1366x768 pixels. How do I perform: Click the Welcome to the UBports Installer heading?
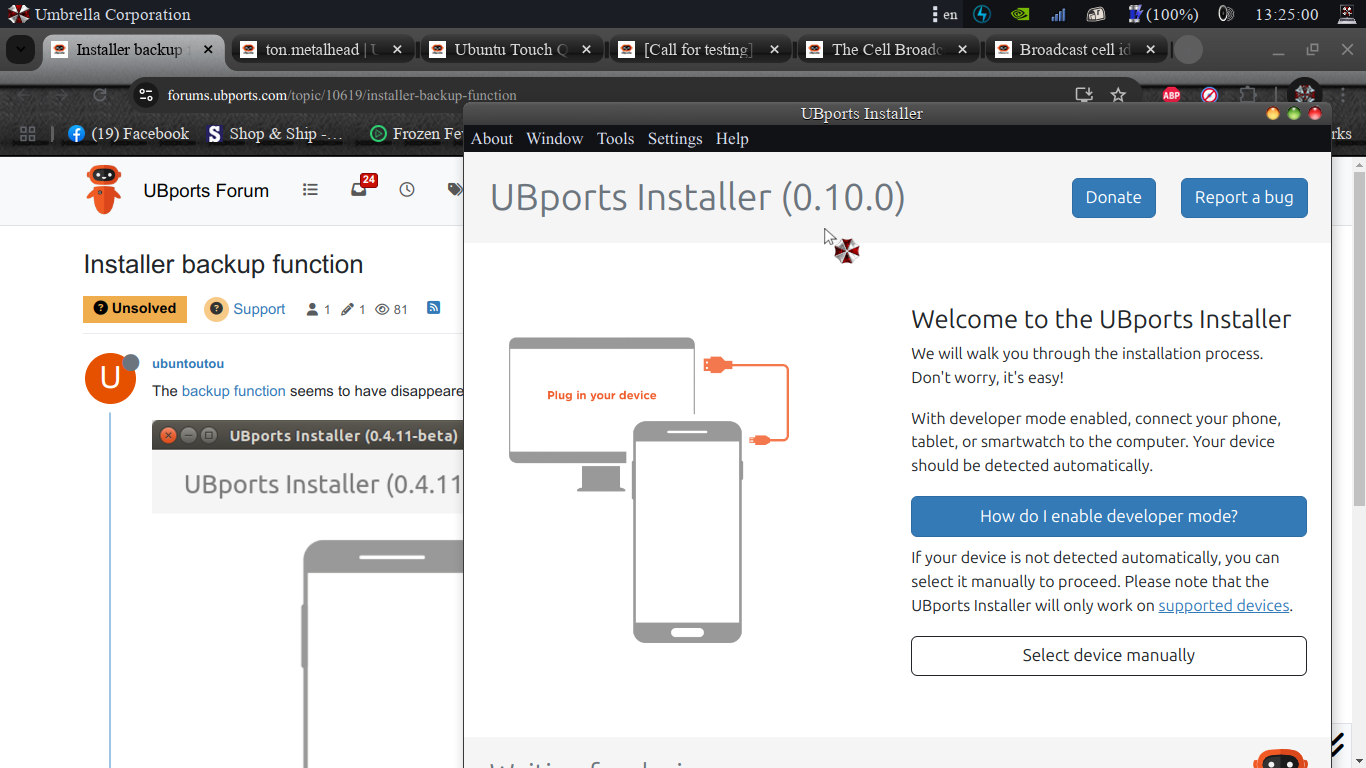[1101, 320]
